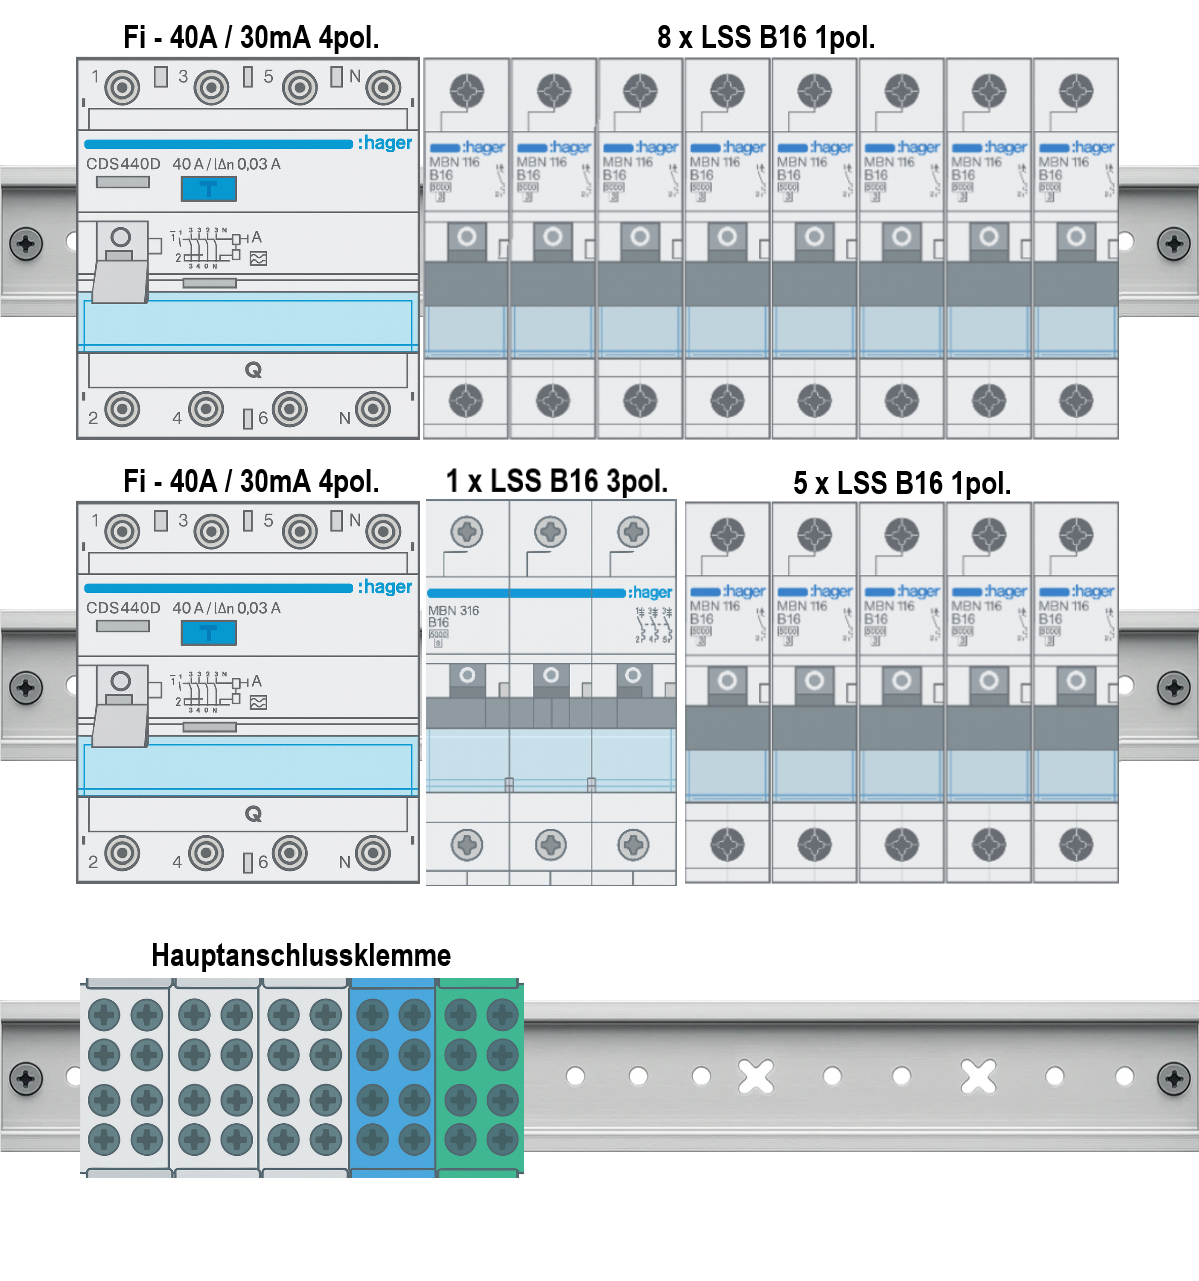Click the Q marking on upper Fi switch

pyautogui.click(x=253, y=370)
